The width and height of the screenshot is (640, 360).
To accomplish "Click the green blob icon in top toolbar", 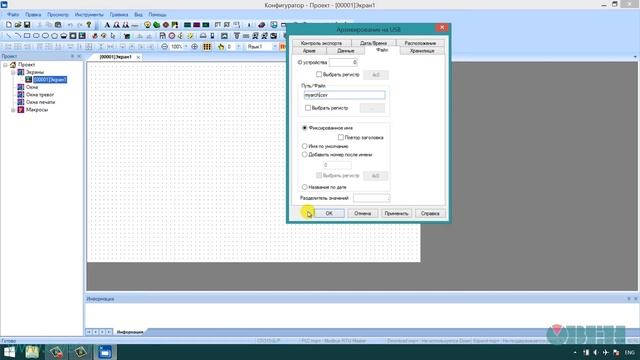I will point(156,25).
